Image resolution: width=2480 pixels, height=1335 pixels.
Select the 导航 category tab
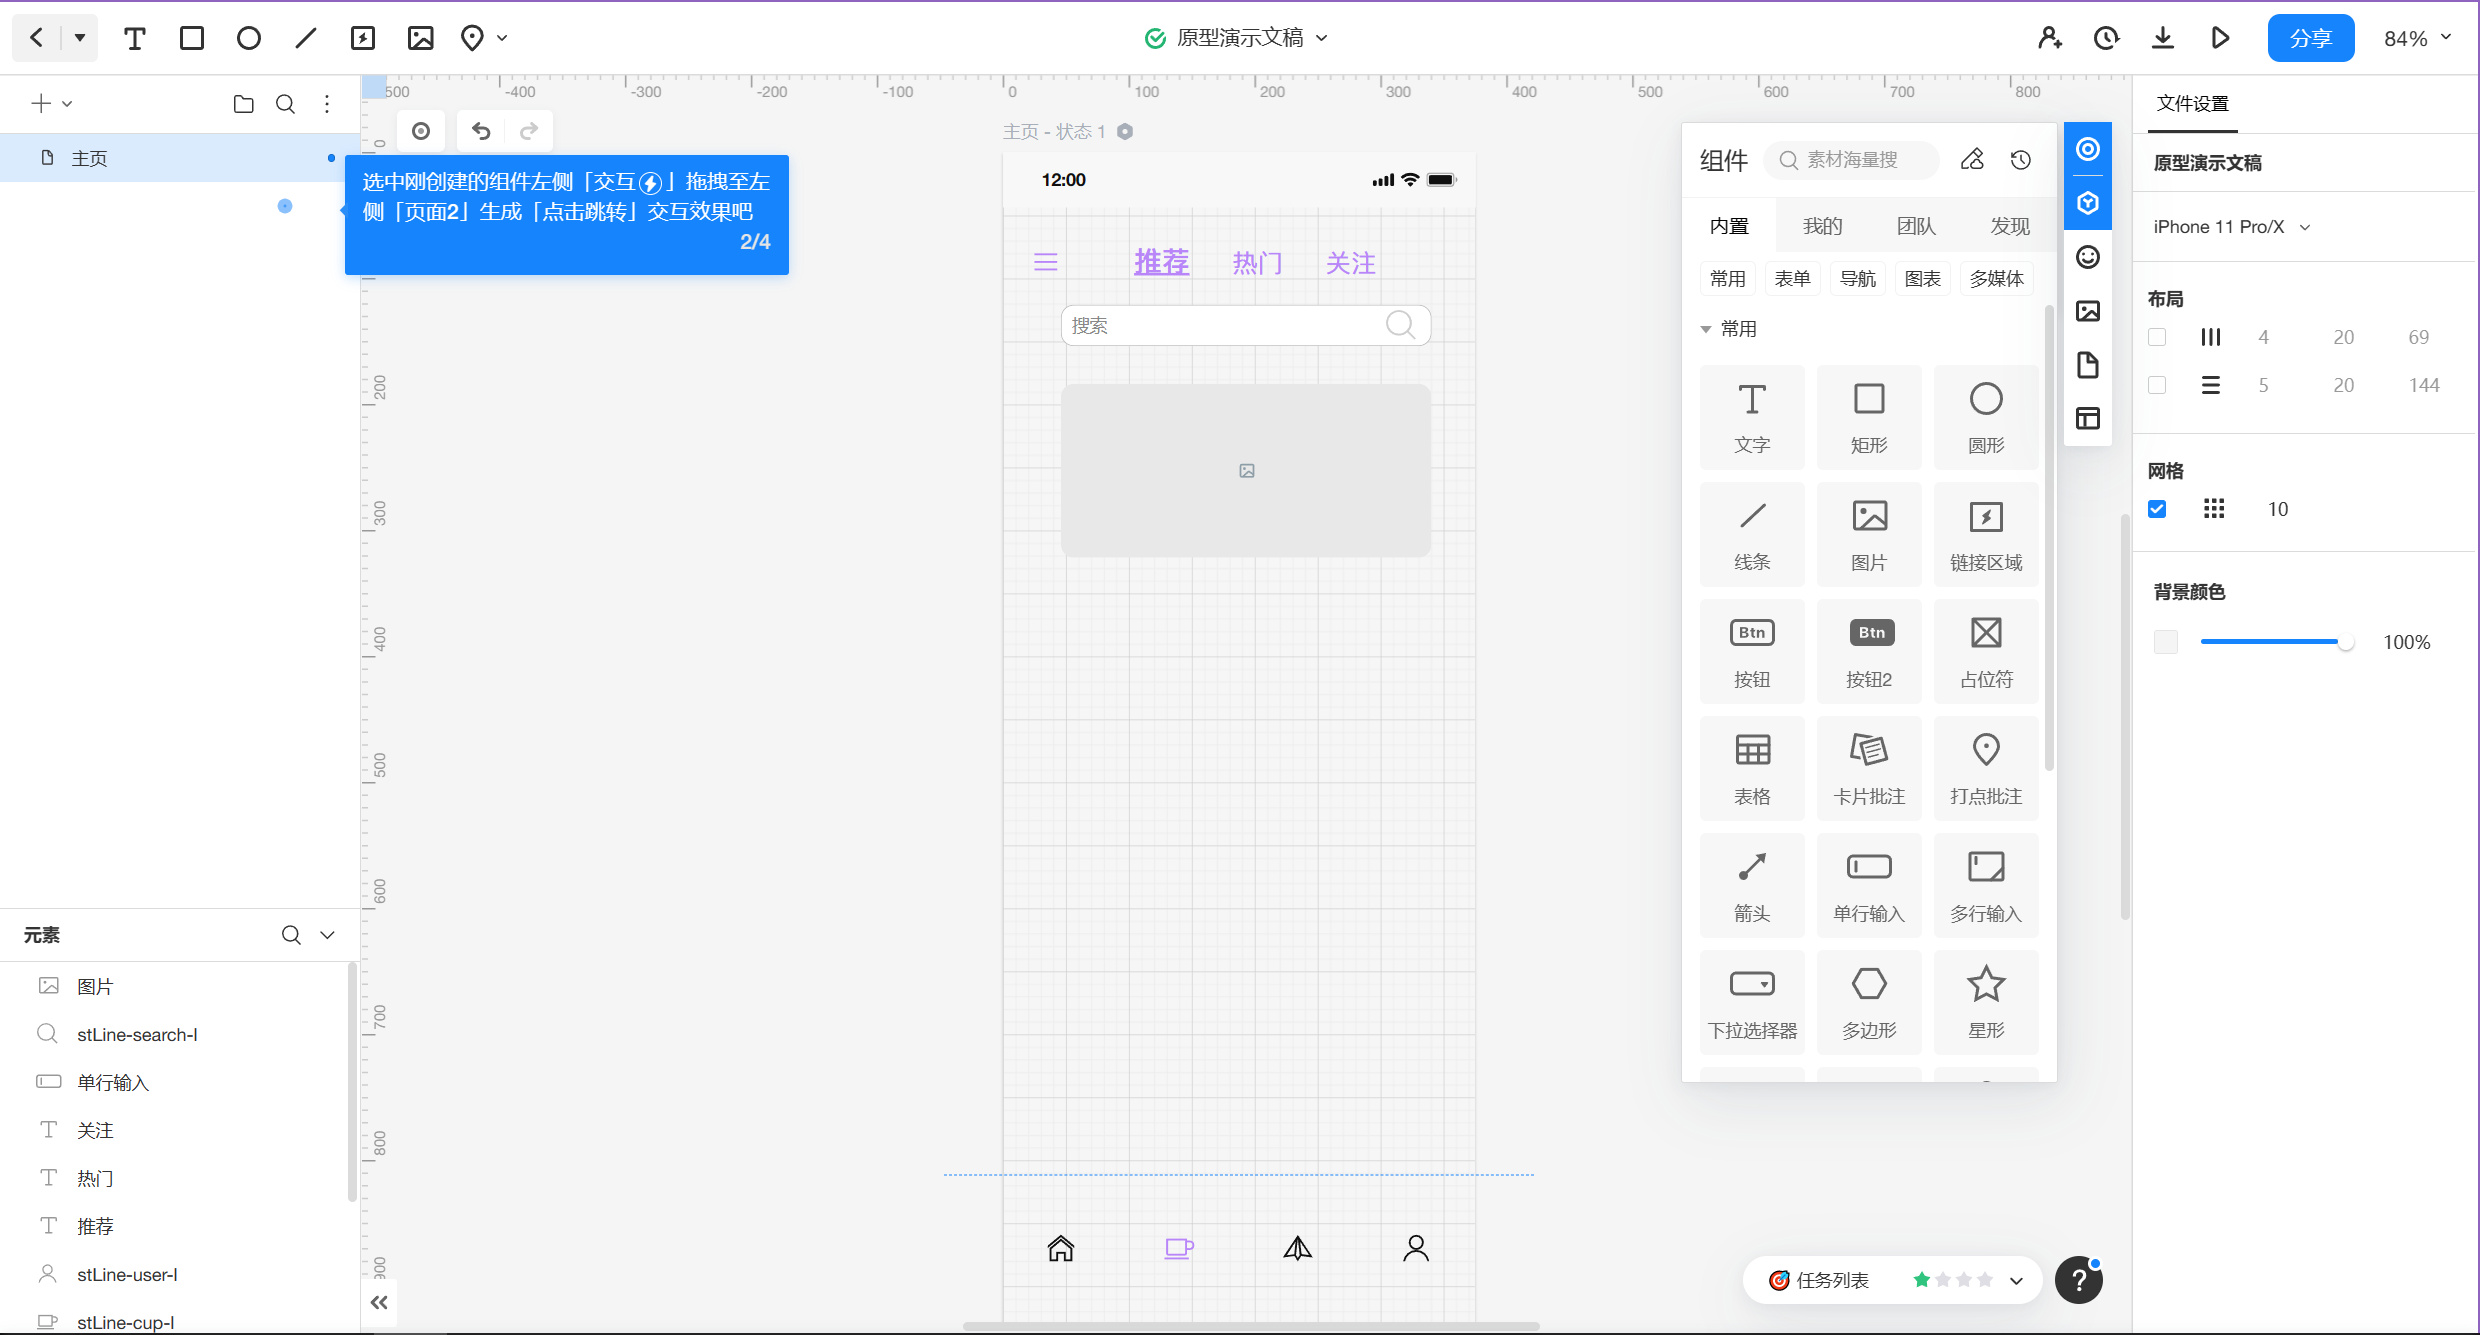[1857, 278]
